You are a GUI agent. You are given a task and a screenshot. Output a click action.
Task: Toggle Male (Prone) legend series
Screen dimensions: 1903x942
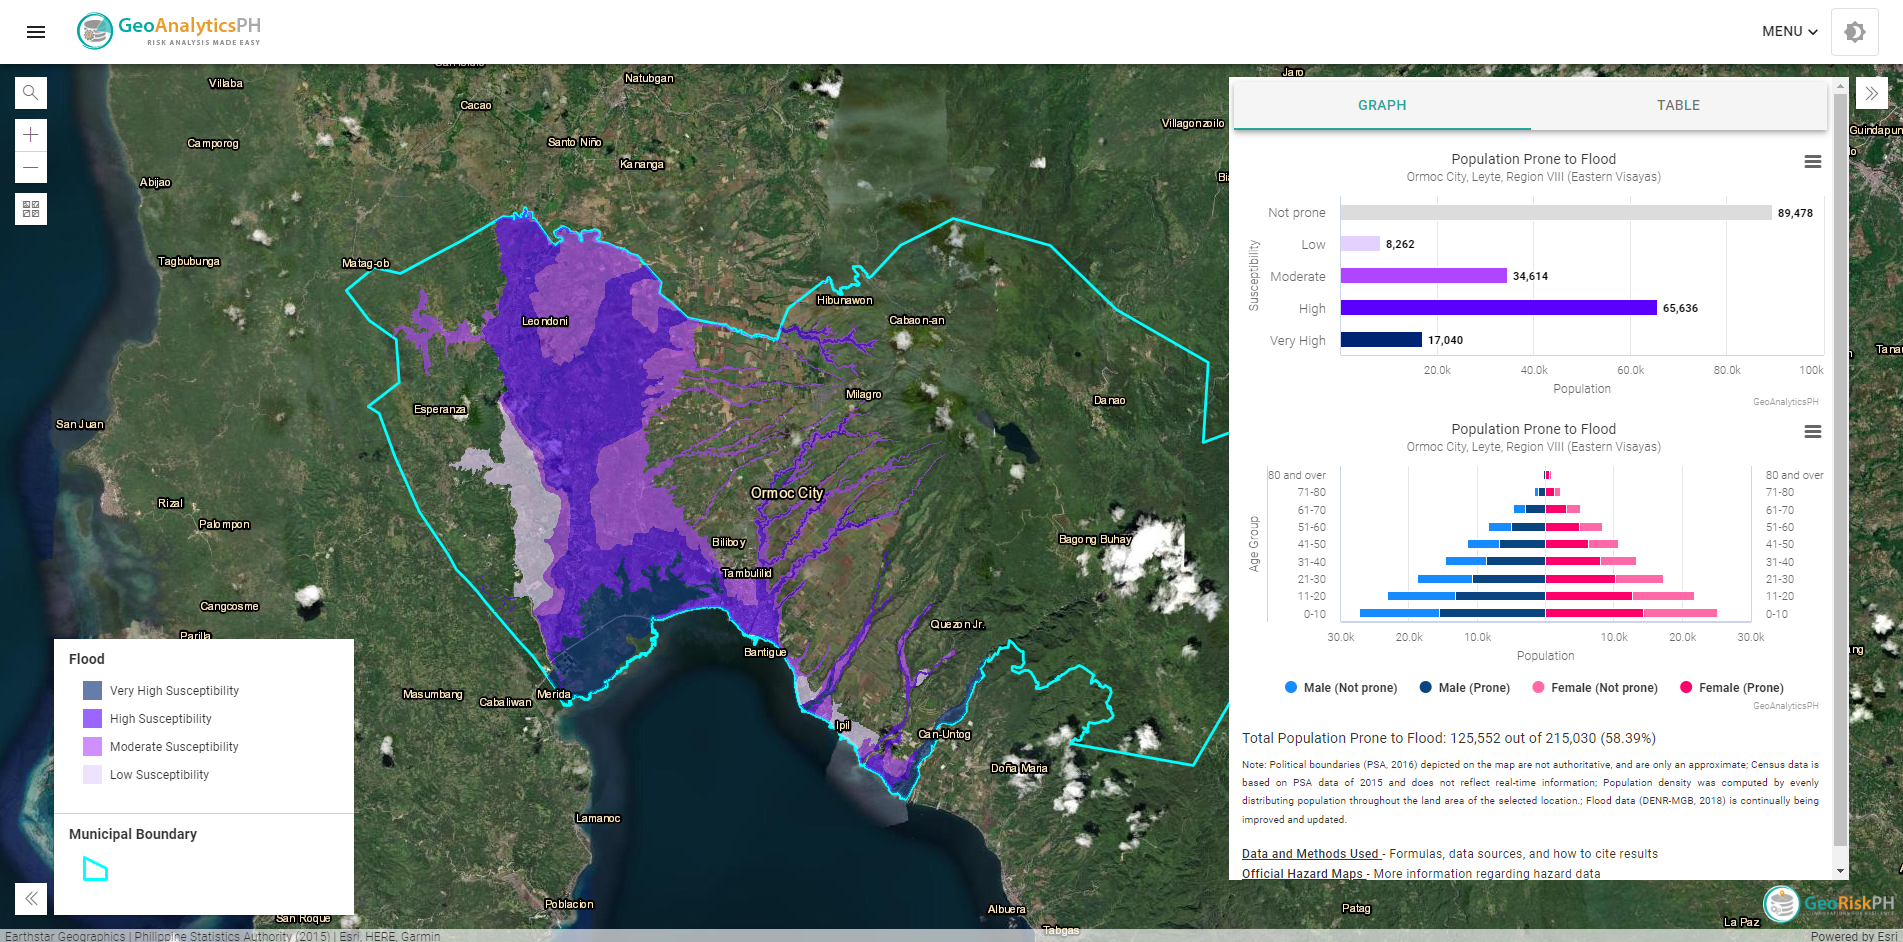[1464, 688]
